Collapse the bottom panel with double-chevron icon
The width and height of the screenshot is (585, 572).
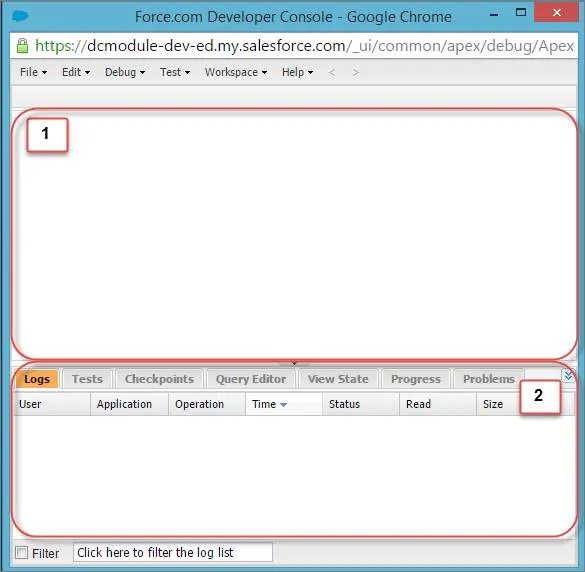point(568,375)
